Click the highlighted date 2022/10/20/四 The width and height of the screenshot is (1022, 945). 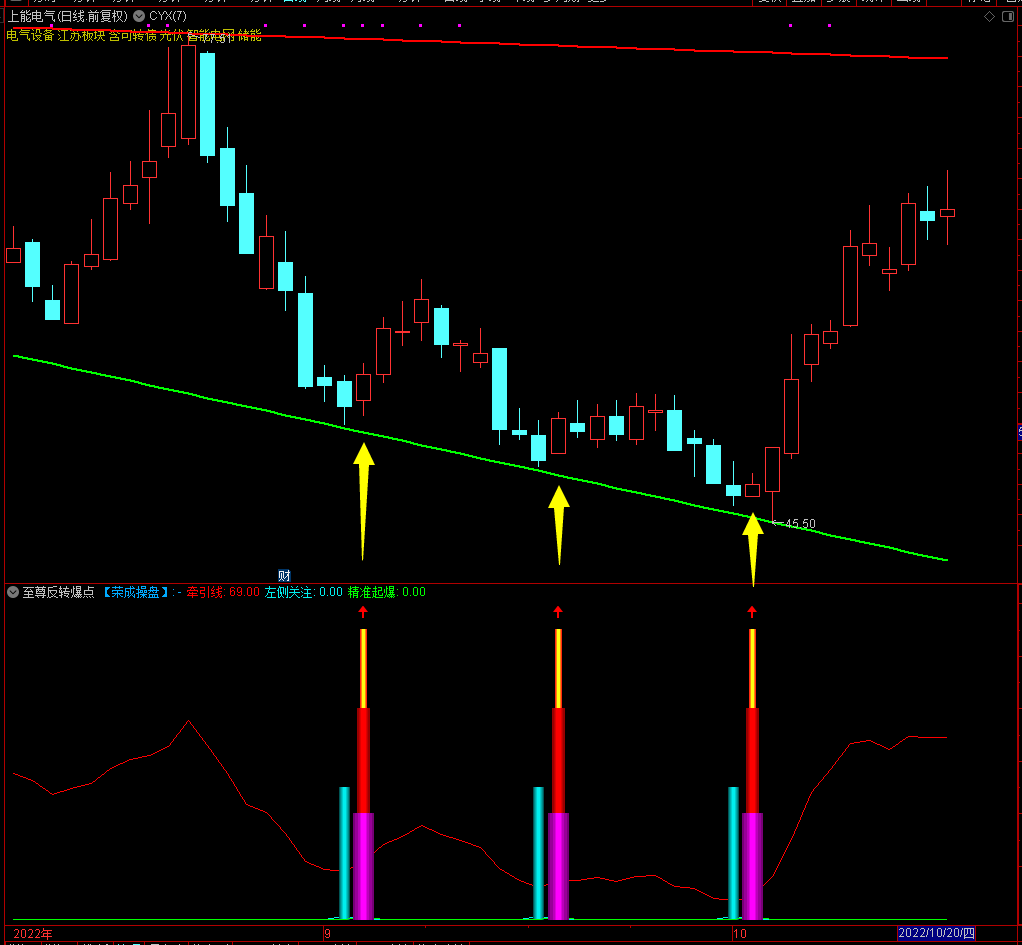coord(936,933)
